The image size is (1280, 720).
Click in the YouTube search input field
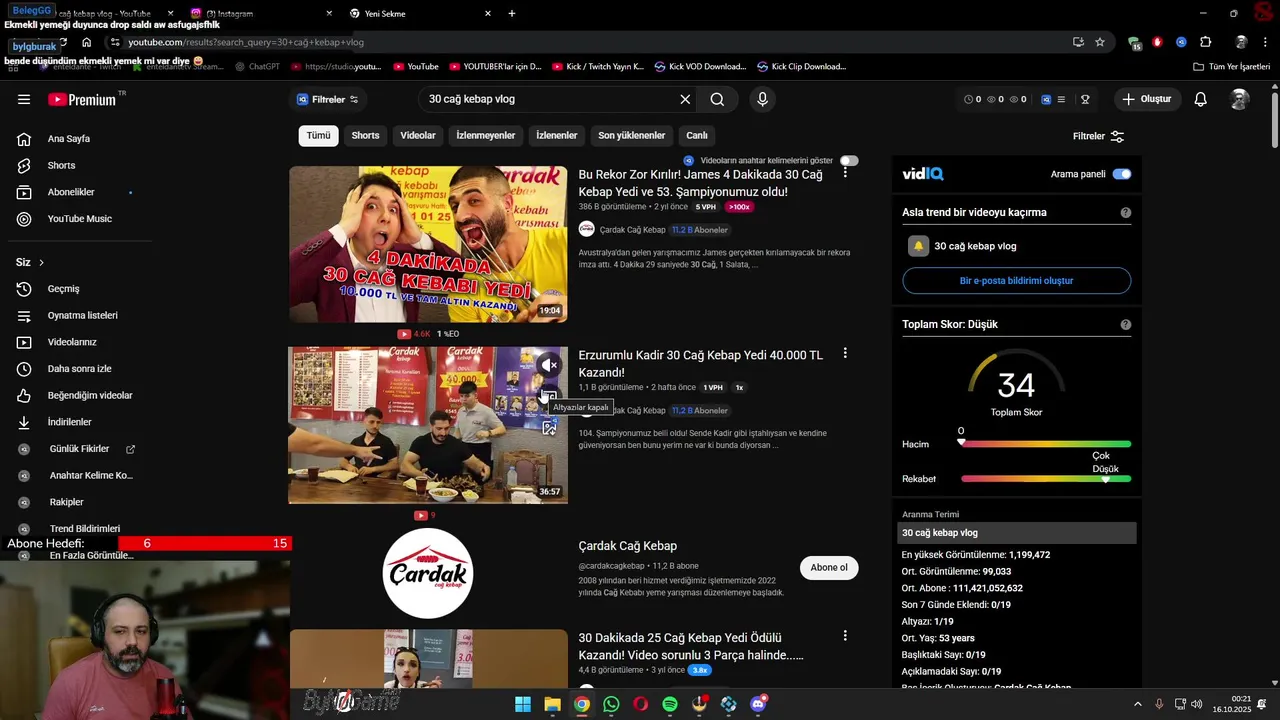click(550, 99)
